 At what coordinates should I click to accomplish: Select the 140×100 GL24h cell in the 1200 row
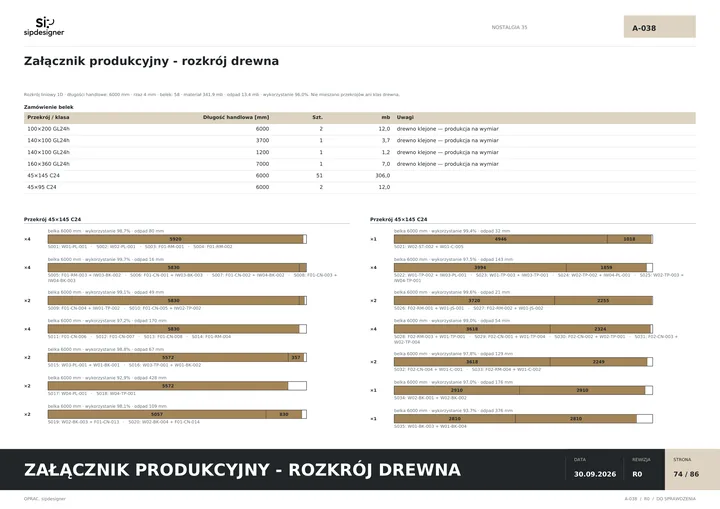click(x=49, y=153)
